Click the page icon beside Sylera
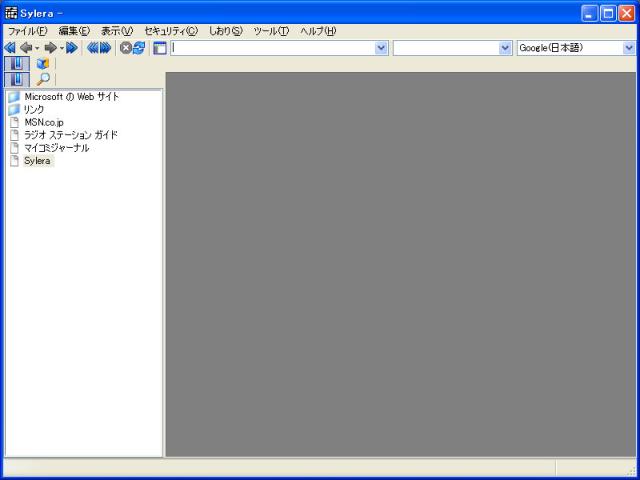The width and height of the screenshot is (640, 480). [x=15, y=161]
